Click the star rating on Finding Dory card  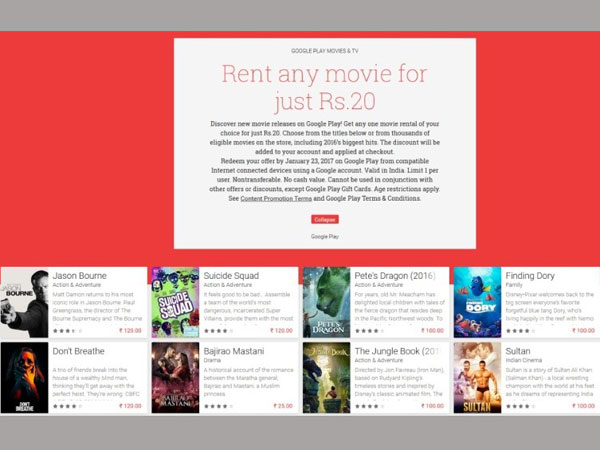(x=521, y=331)
